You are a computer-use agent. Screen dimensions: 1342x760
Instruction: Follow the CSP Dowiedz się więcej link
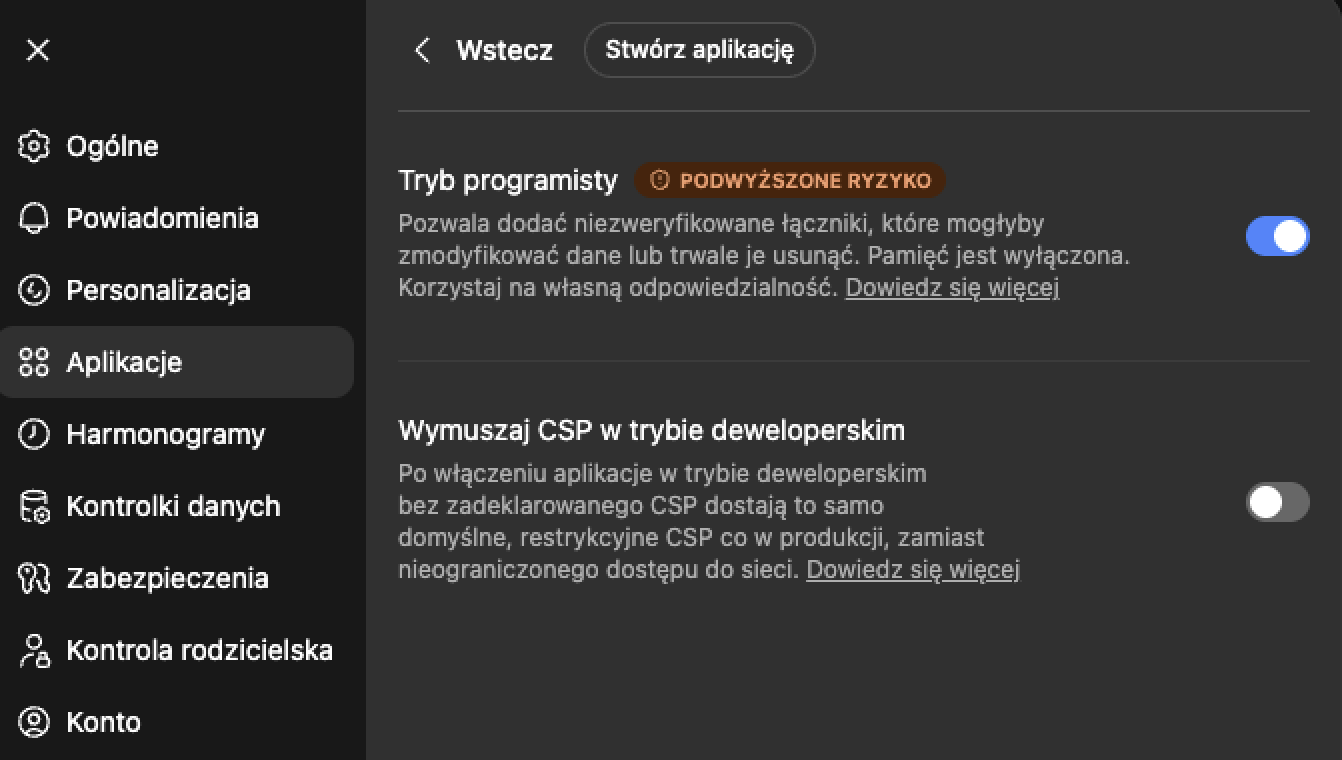pyautogui.click(x=912, y=569)
